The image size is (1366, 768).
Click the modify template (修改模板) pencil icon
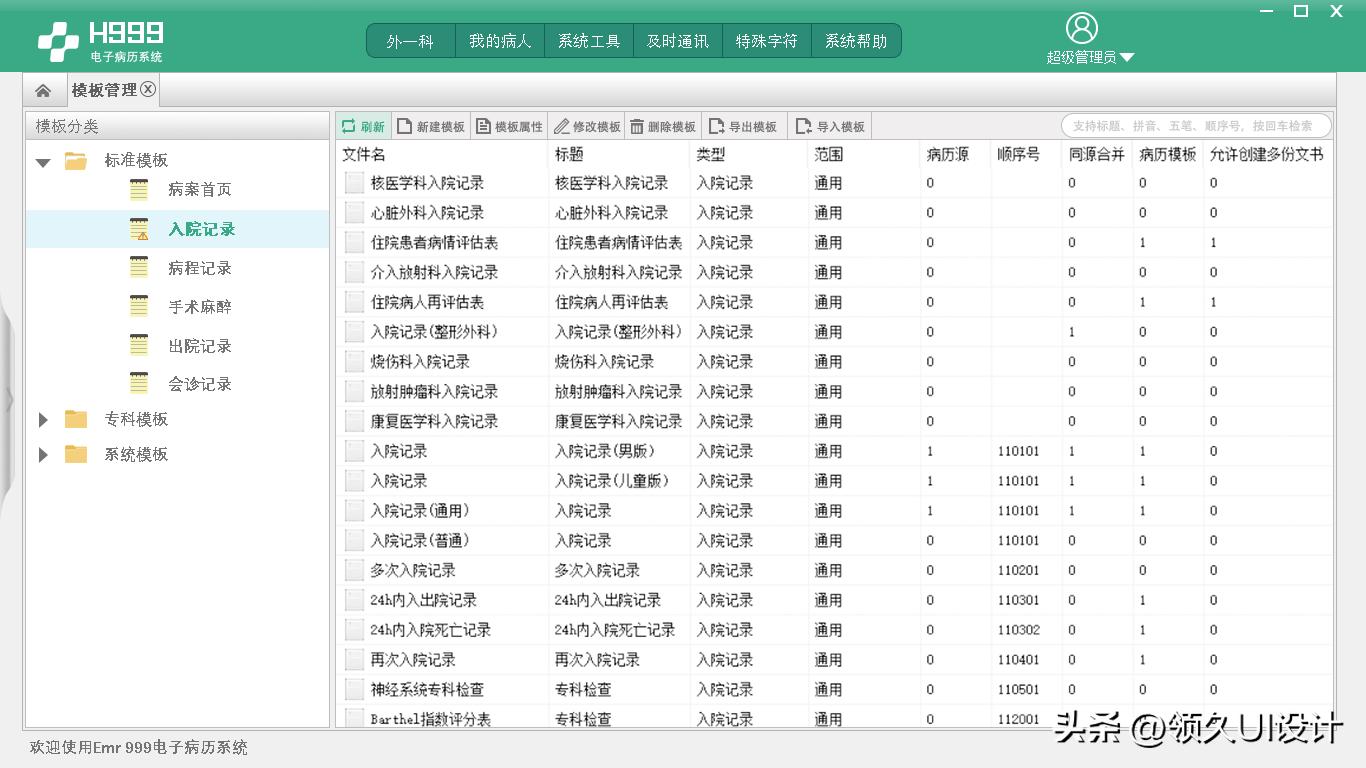(562, 127)
